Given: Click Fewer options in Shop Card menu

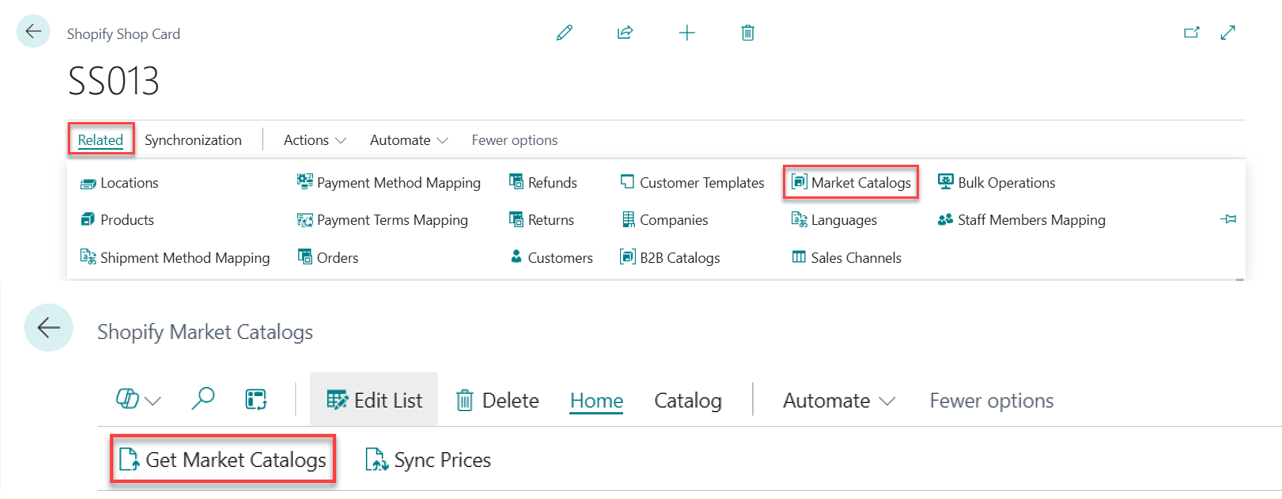Looking at the screenshot, I should coord(514,140).
